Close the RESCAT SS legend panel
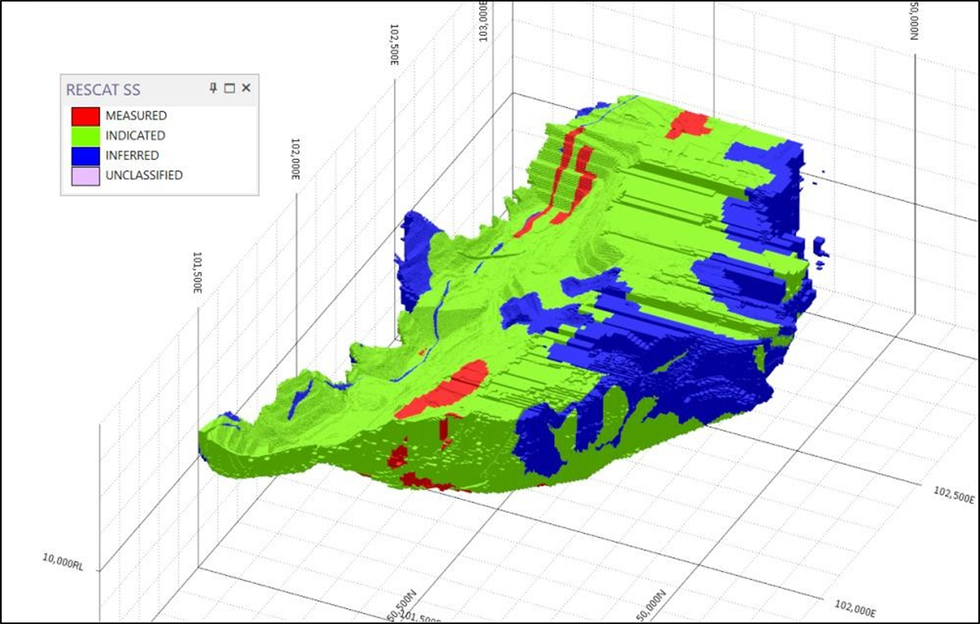980x624 pixels. [x=246, y=89]
